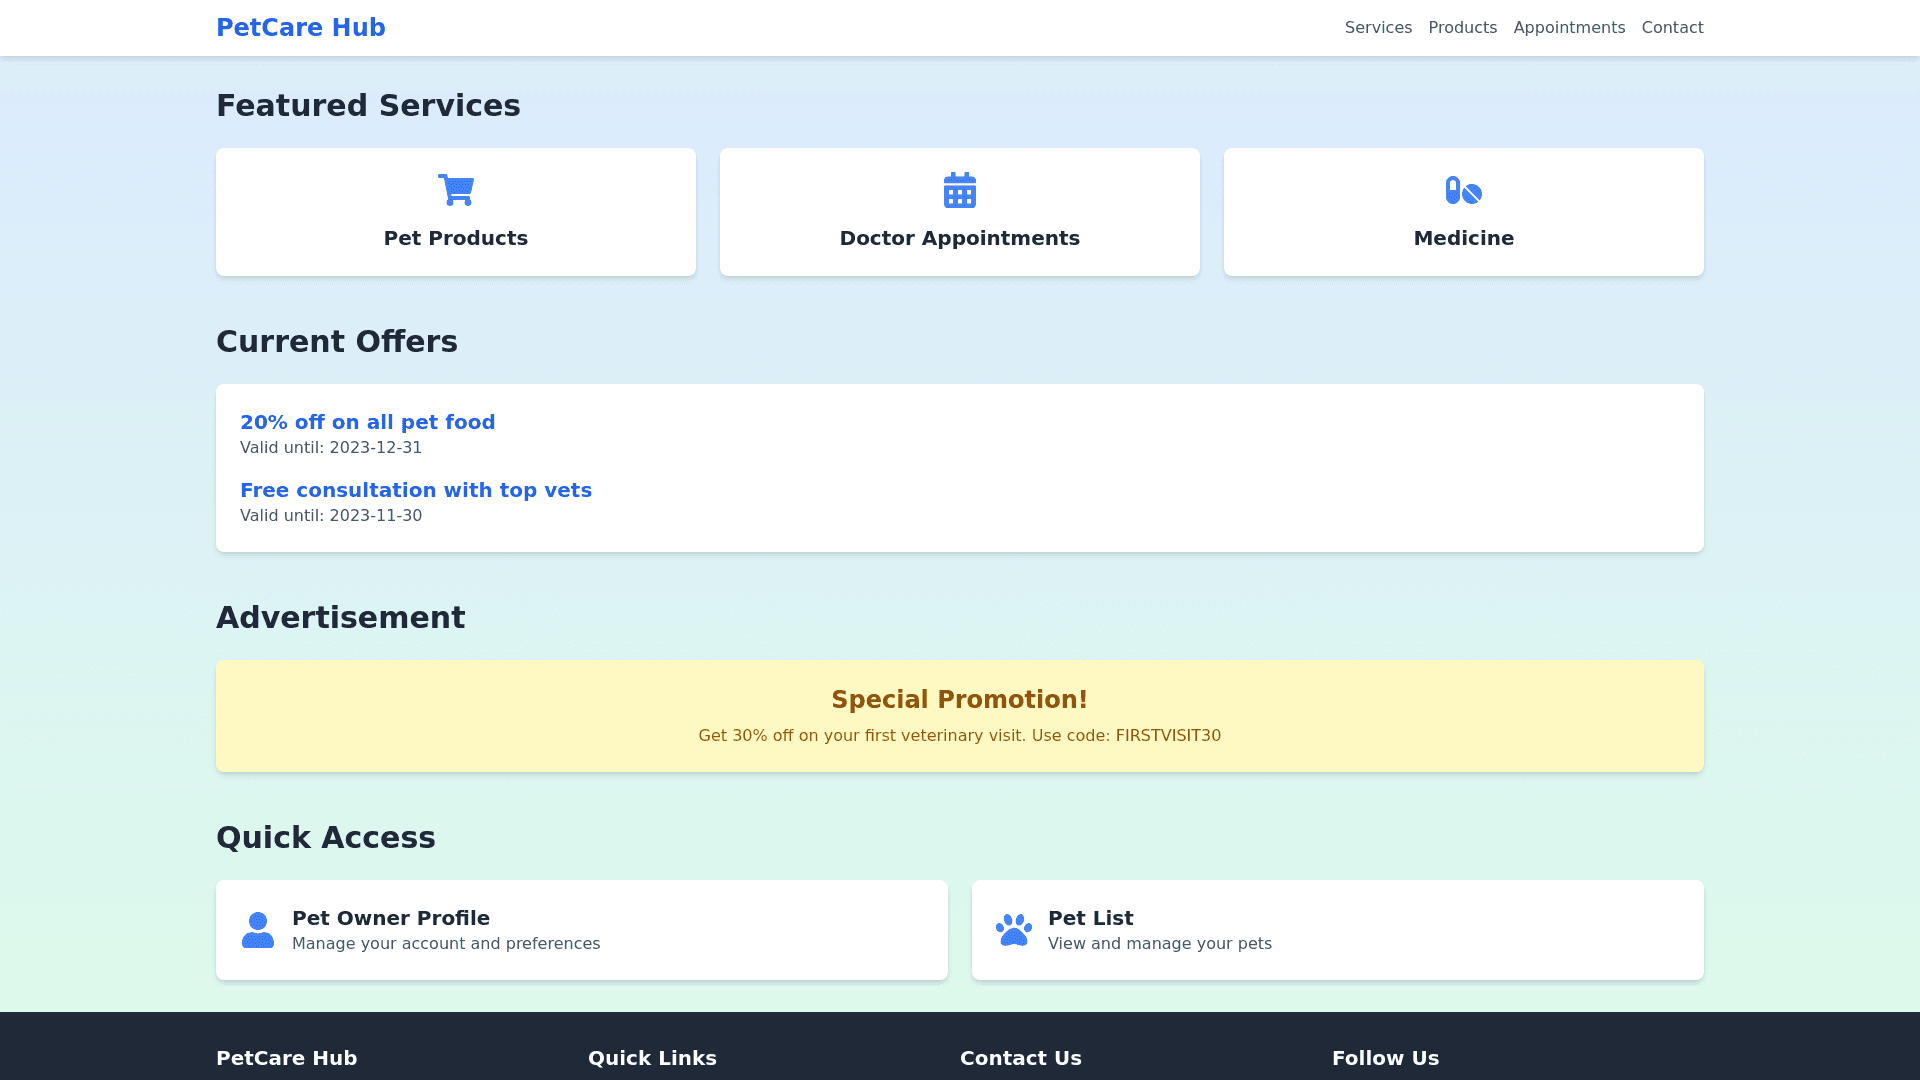Click the paw print Pet List icon
The width and height of the screenshot is (1920, 1080).
(1014, 930)
